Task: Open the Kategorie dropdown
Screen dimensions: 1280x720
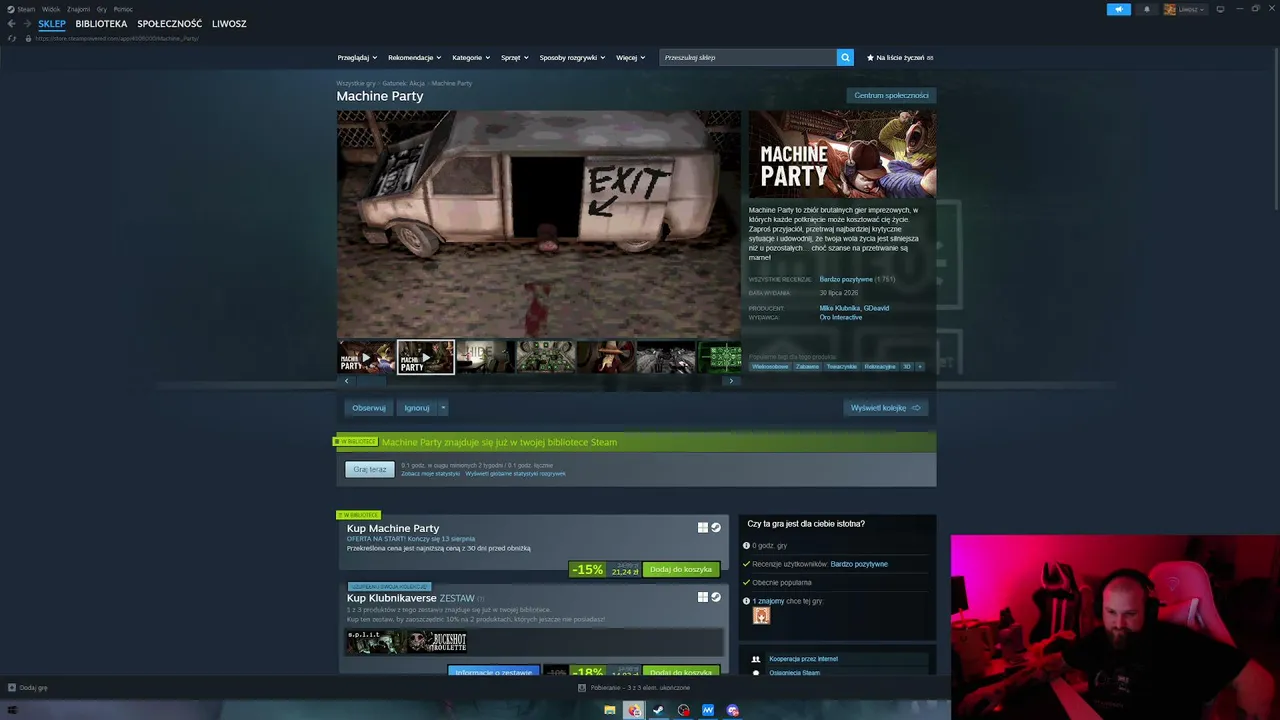Action: (x=471, y=58)
